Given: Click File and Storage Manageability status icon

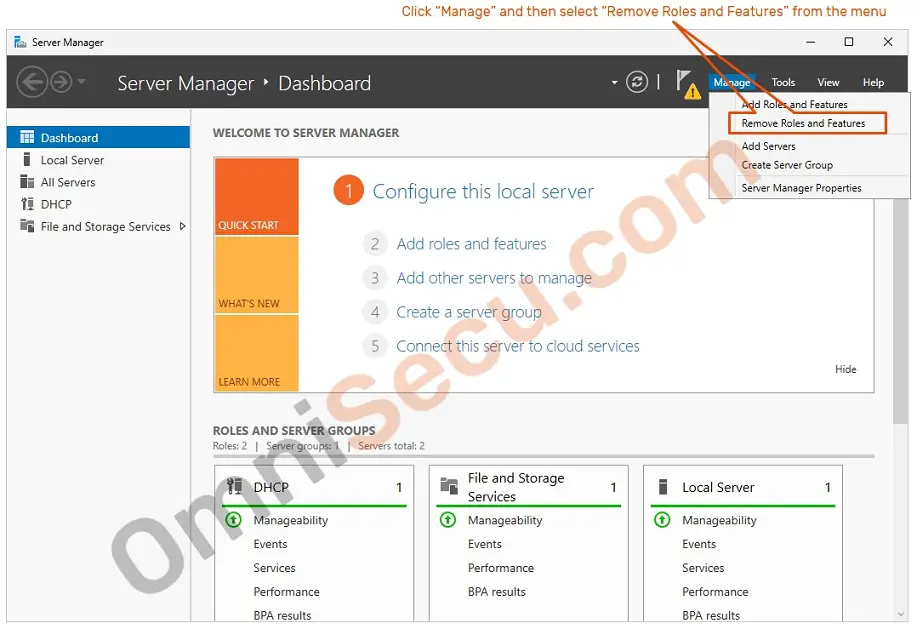Looking at the screenshot, I should click(448, 520).
